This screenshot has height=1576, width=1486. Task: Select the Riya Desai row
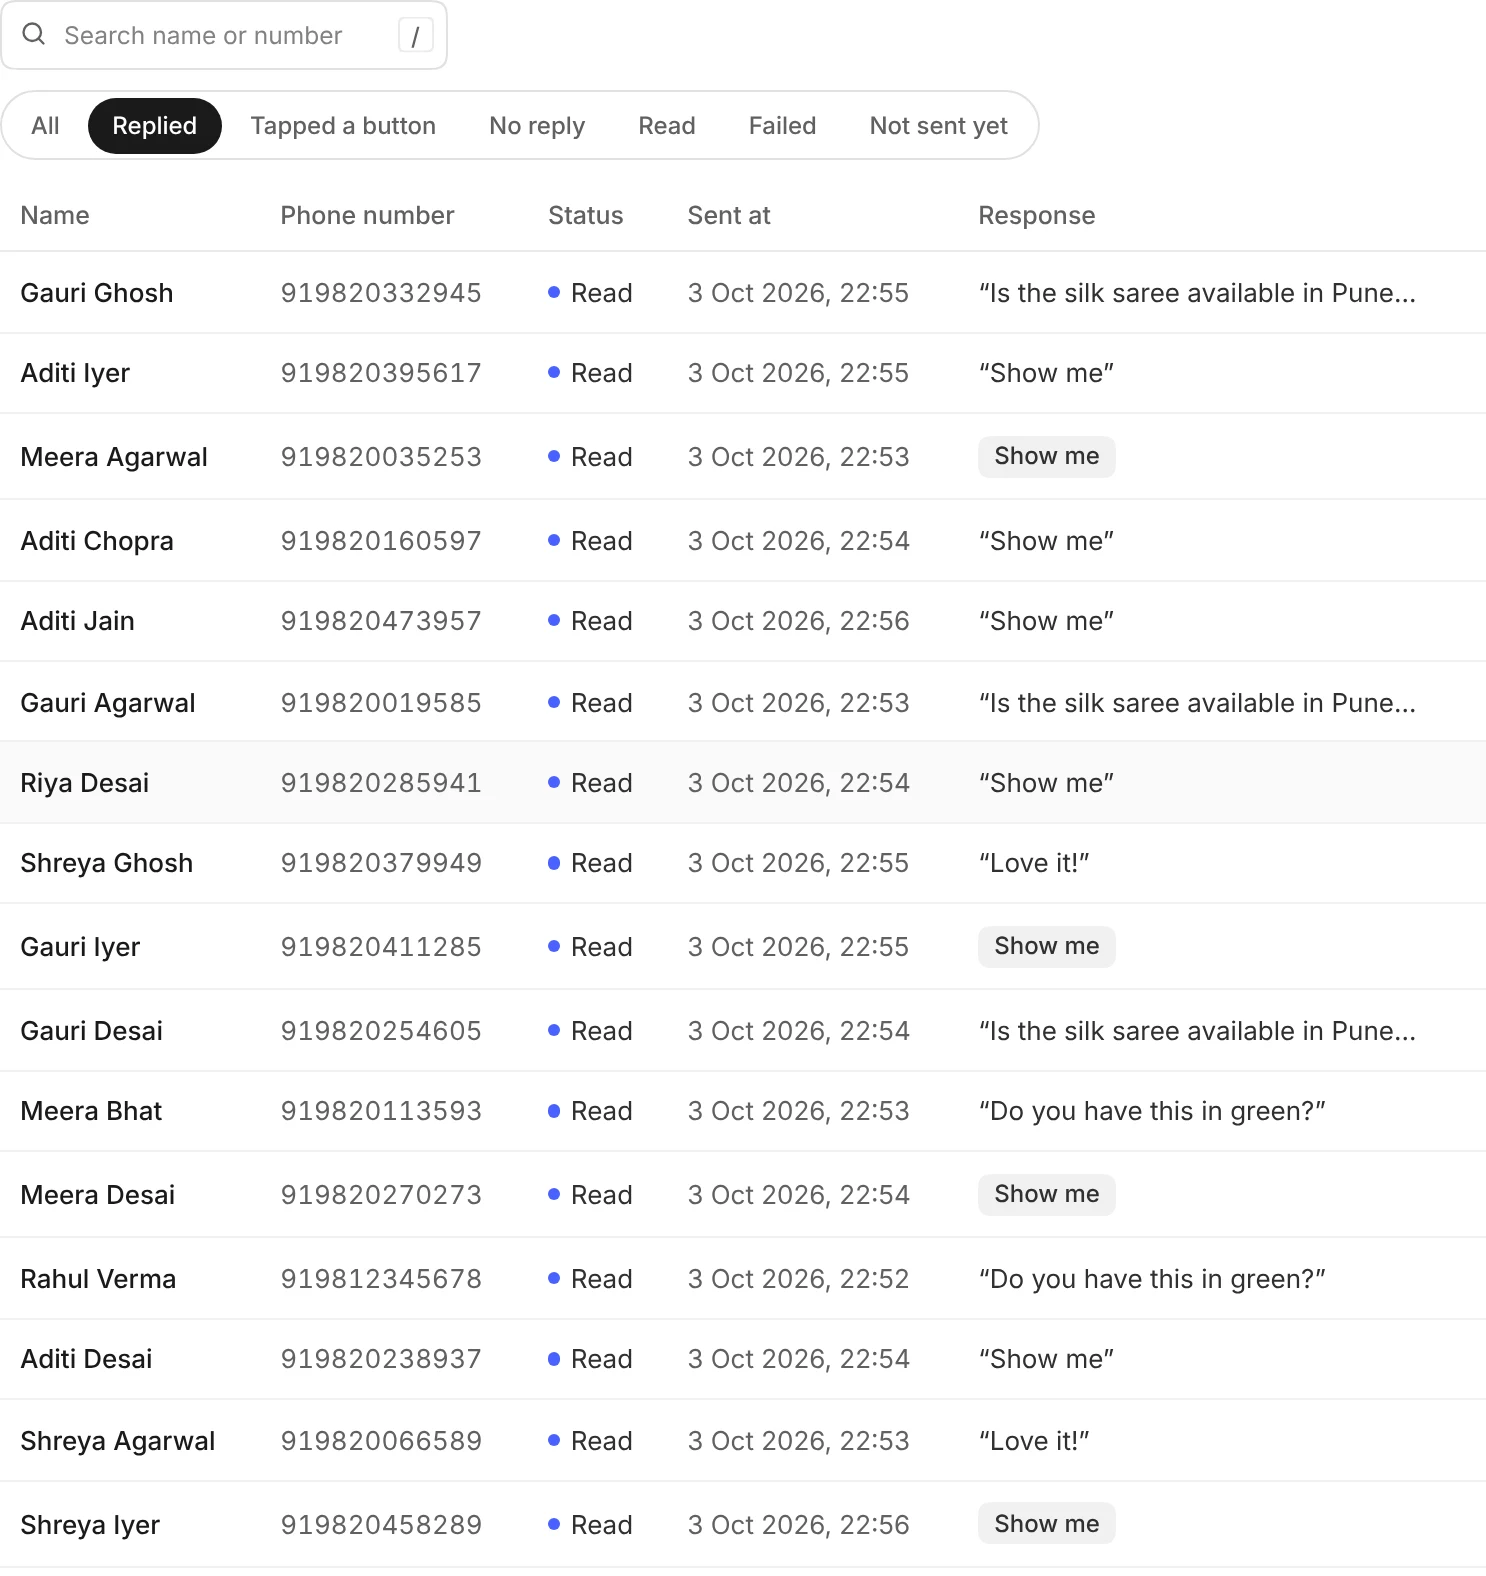(743, 783)
